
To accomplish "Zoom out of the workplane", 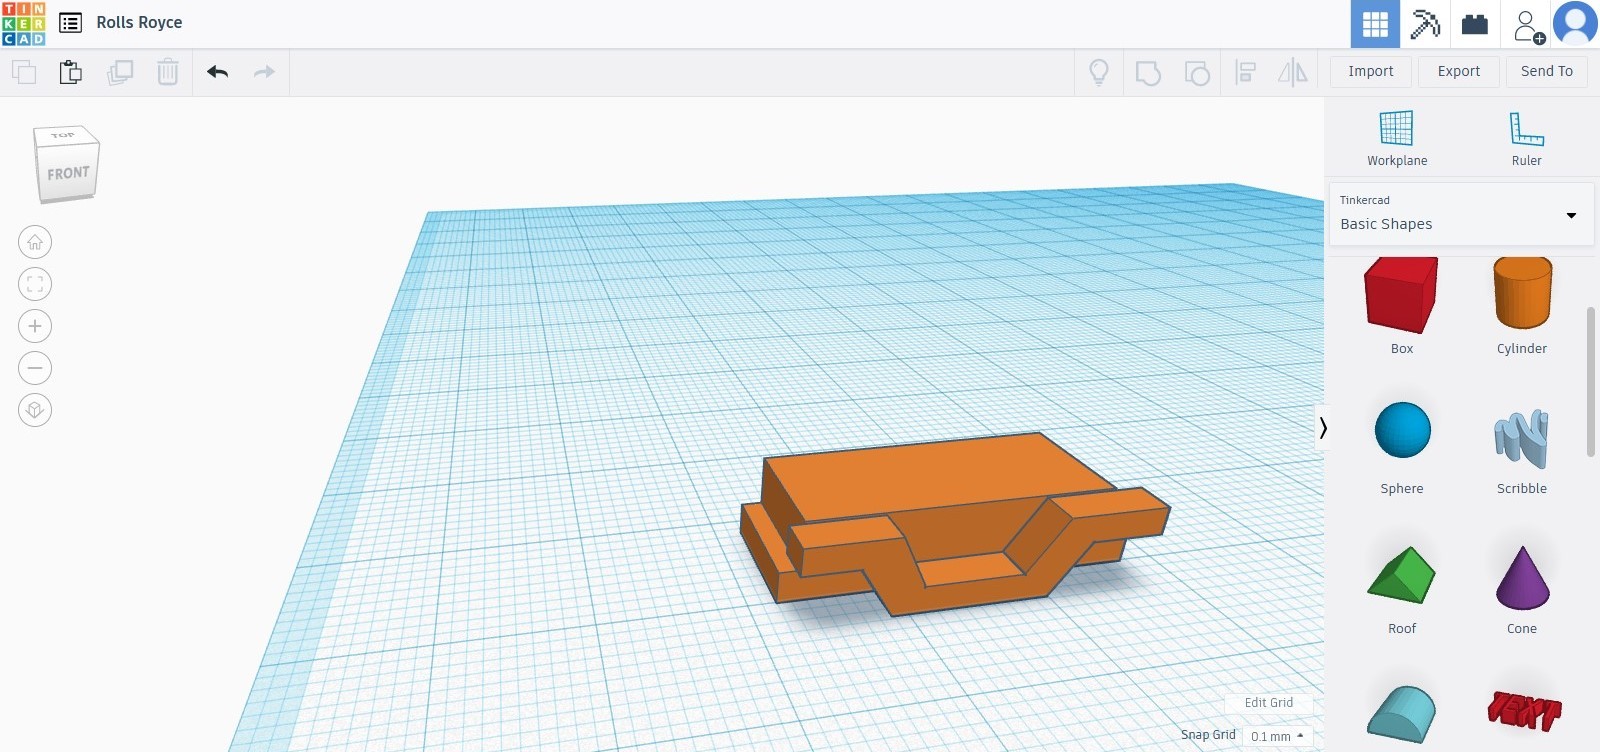I will (35, 368).
